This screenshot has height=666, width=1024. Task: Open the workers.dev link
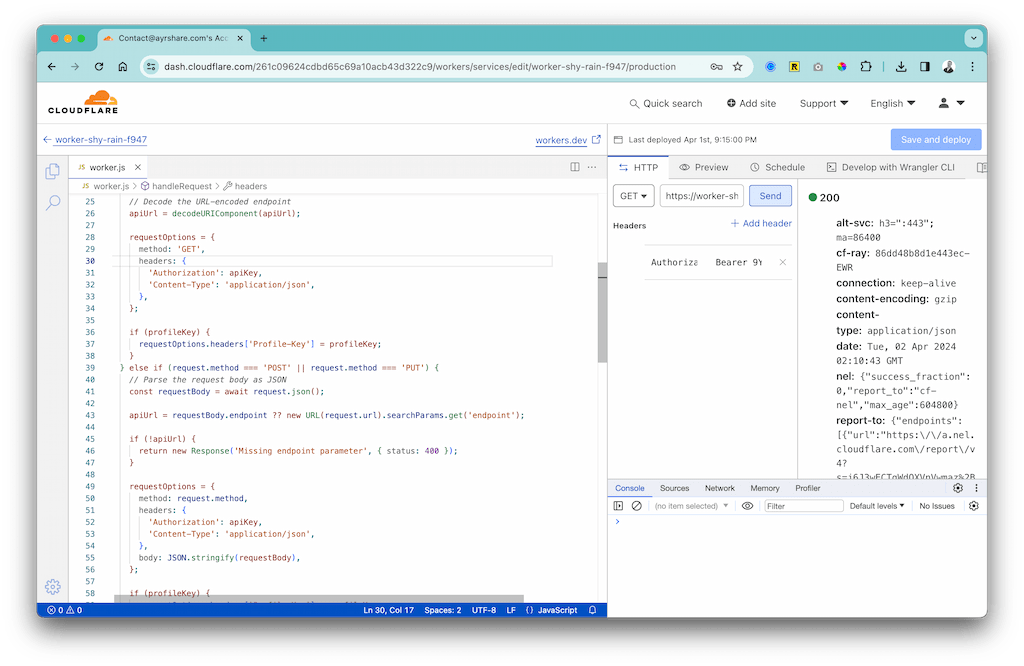(561, 140)
